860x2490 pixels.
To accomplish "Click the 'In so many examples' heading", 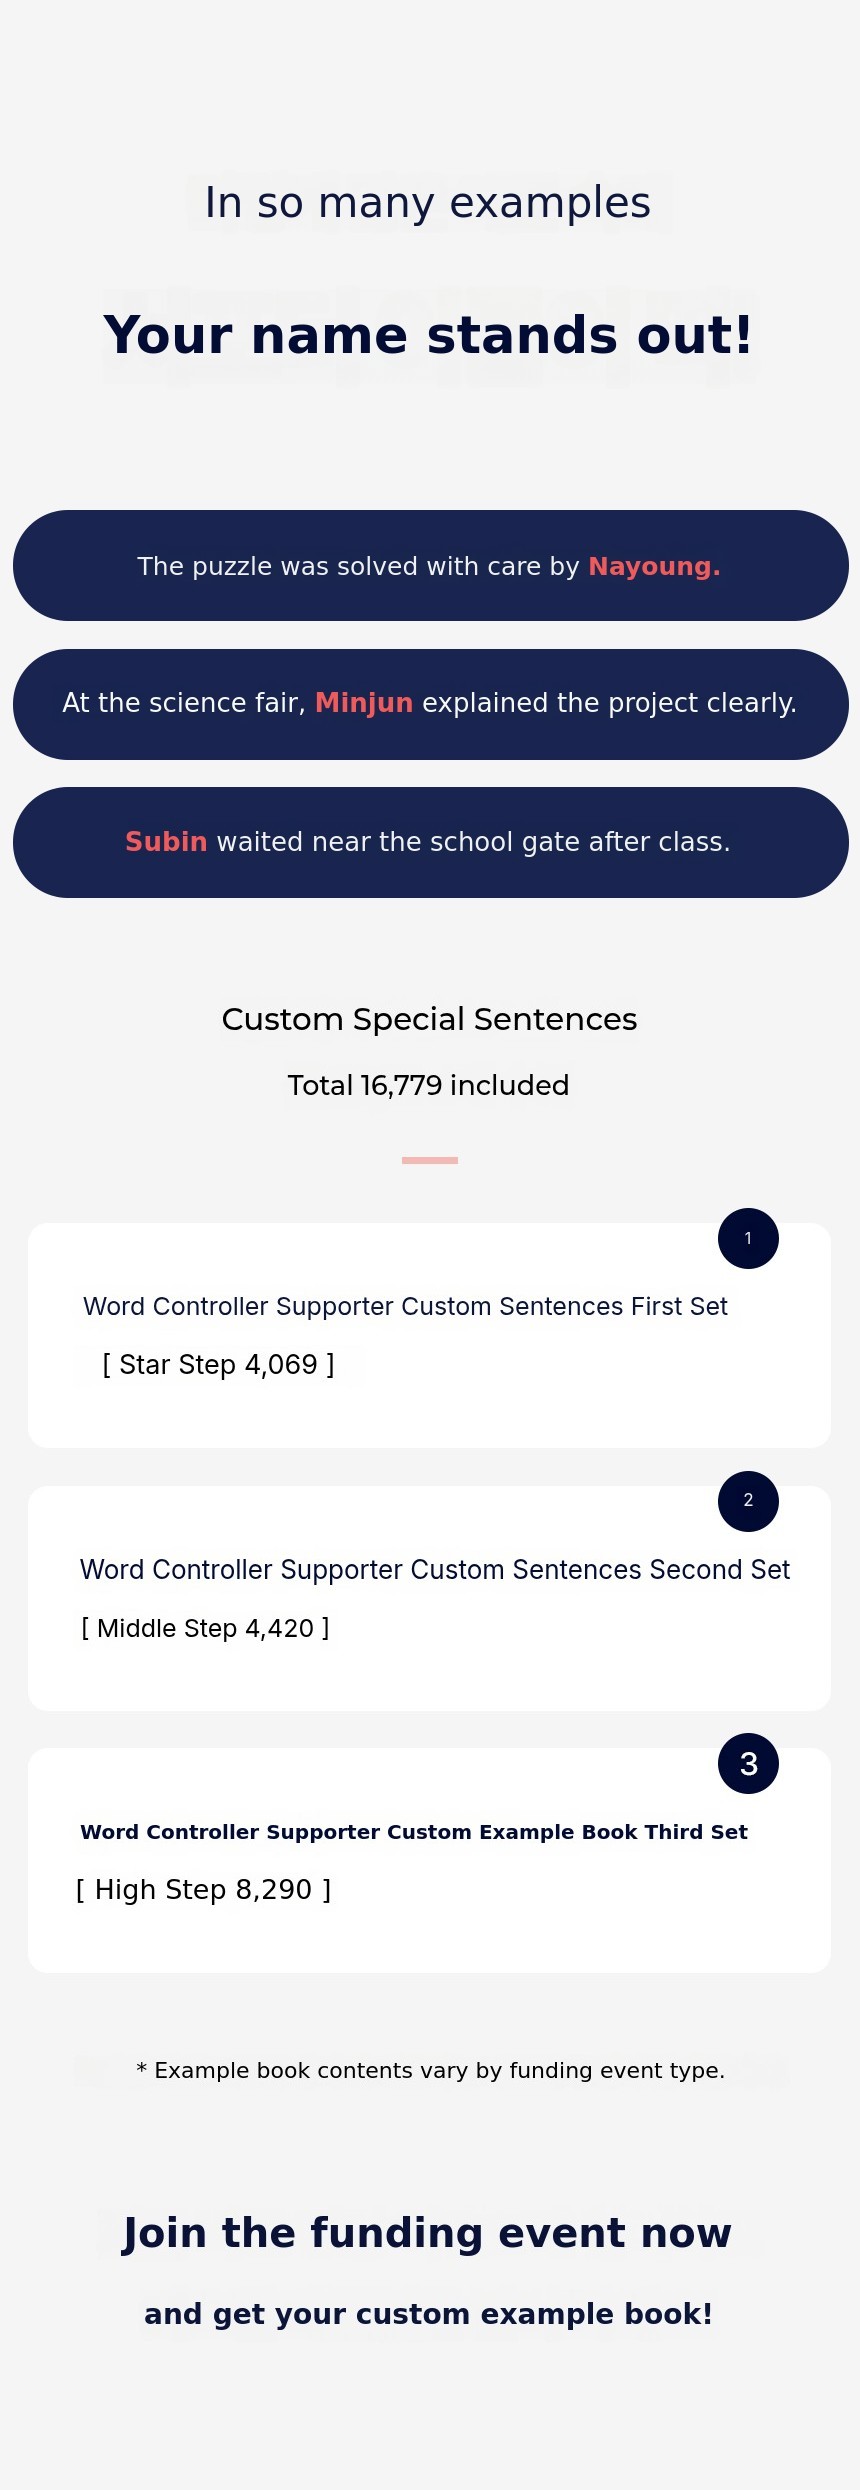I will (x=428, y=203).
